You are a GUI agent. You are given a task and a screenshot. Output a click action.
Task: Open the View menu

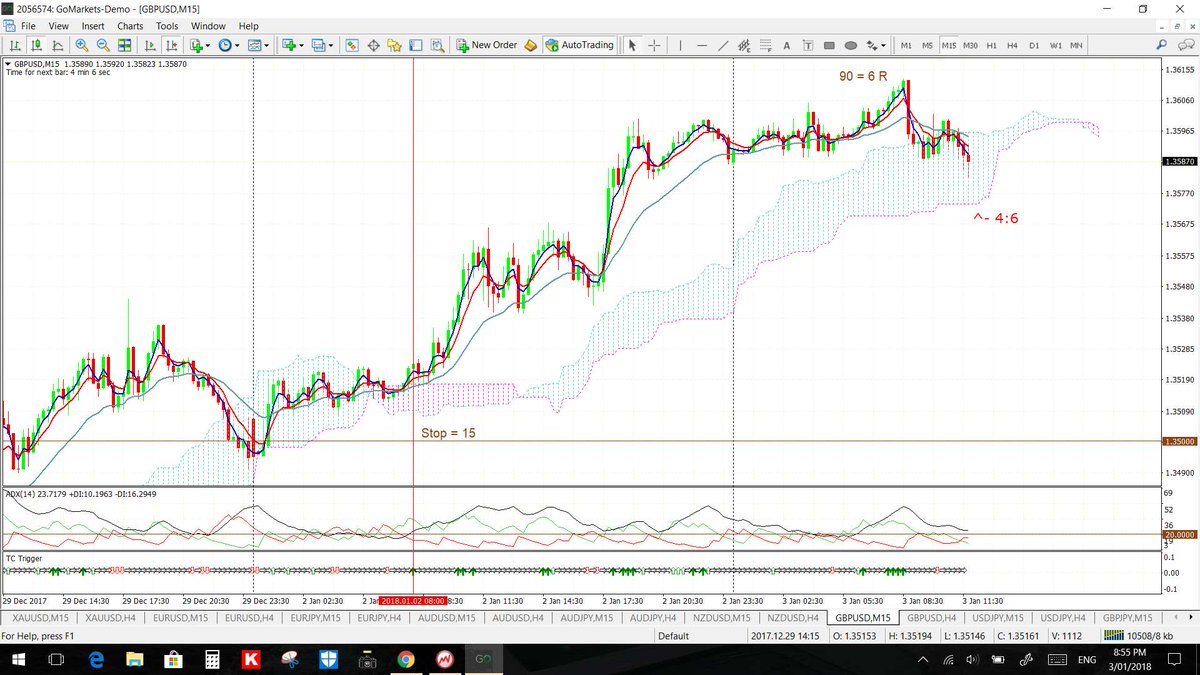(59, 26)
